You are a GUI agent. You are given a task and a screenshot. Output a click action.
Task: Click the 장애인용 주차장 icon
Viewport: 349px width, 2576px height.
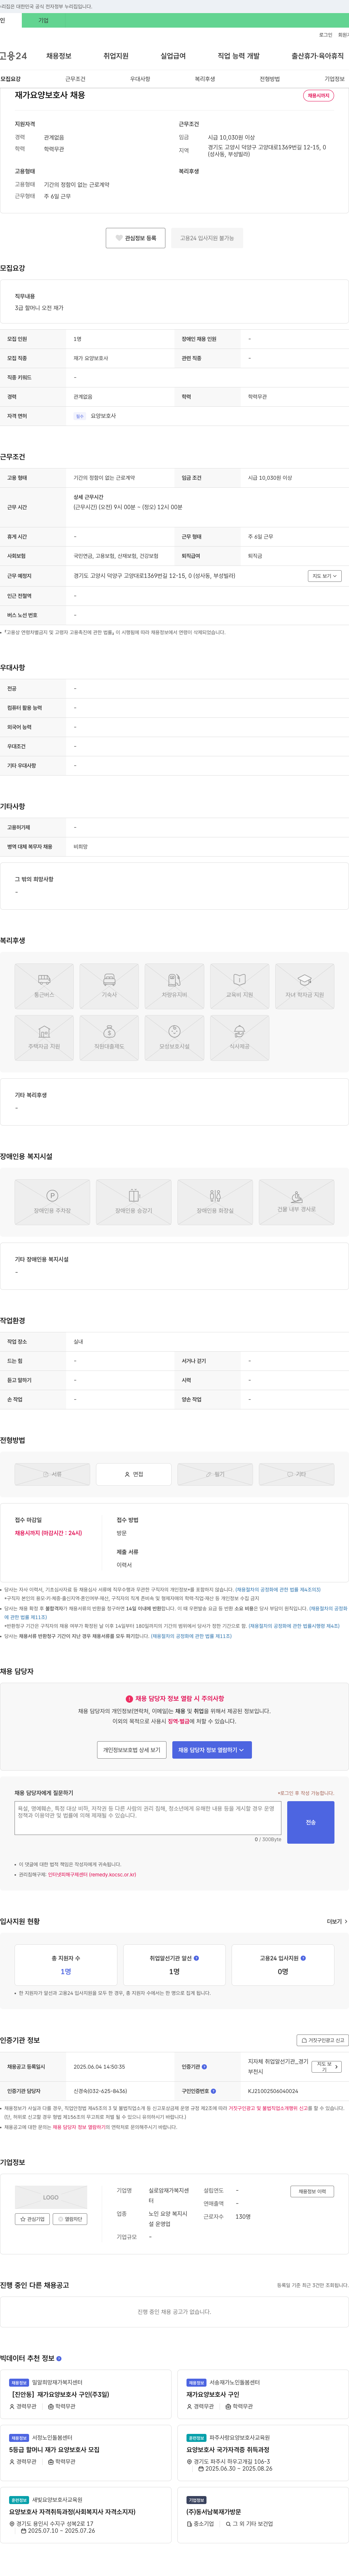point(52,1202)
